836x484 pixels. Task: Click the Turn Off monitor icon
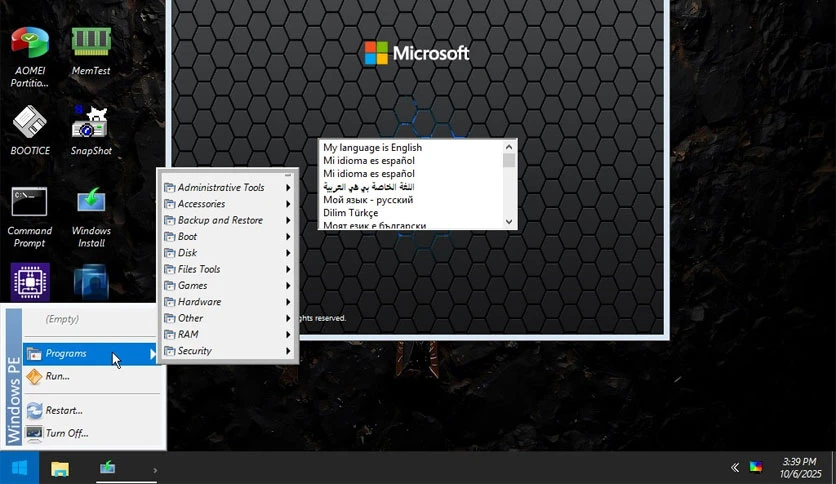34,433
